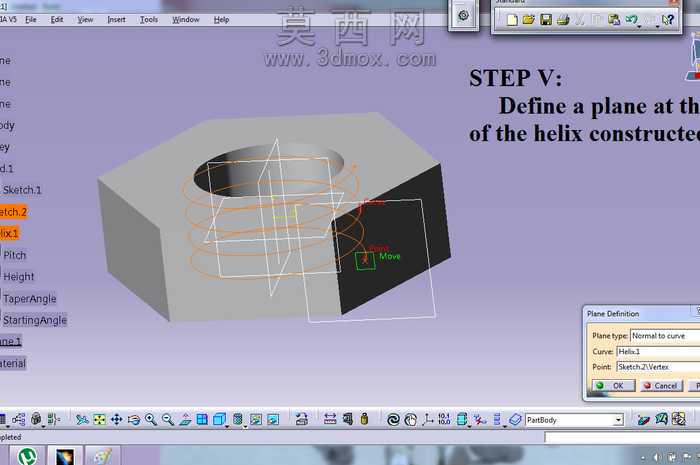Click the Open file folder icon
The height and width of the screenshot is (465, 700).
[529, 20]
